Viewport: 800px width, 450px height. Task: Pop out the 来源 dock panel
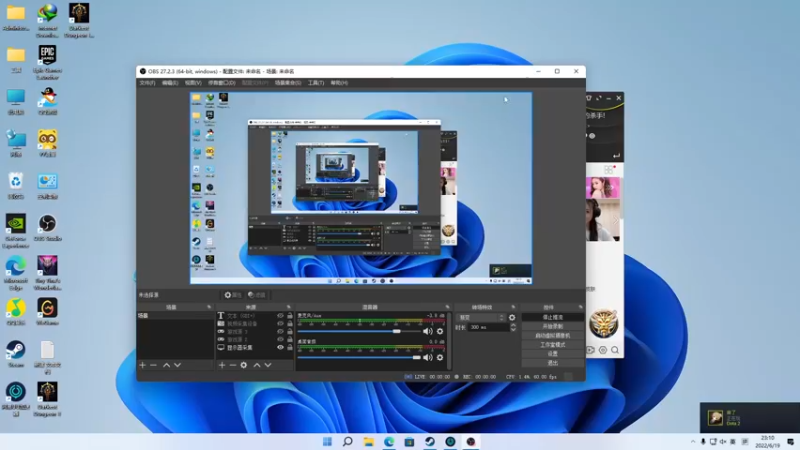click(x=289, y=307)
